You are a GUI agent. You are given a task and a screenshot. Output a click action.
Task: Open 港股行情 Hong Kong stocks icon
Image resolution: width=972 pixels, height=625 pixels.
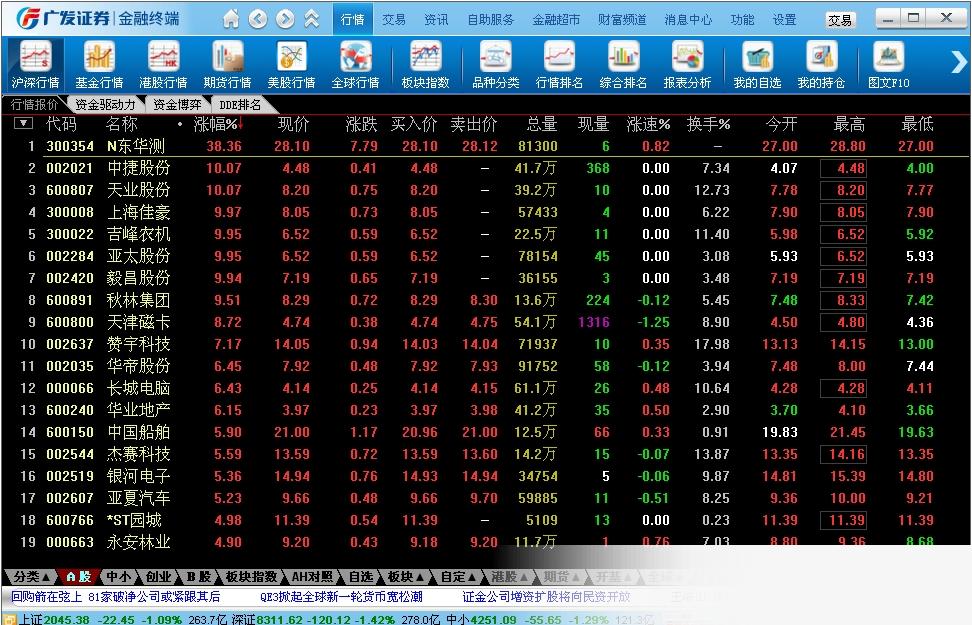coord(163,64)
